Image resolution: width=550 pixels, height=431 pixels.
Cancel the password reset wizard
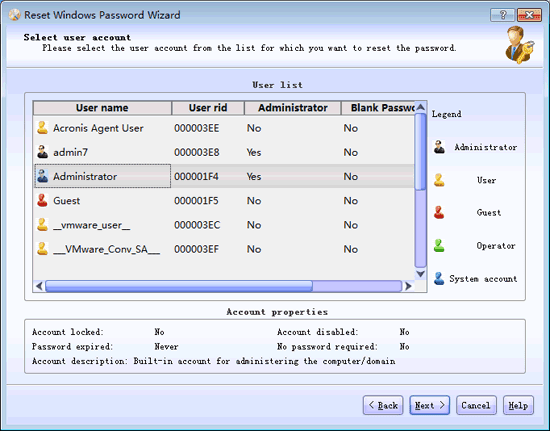tap(476, 405)
